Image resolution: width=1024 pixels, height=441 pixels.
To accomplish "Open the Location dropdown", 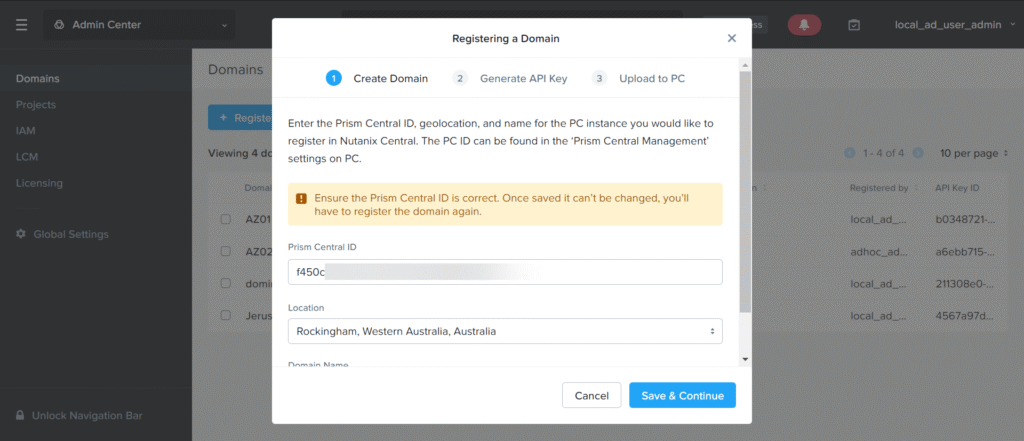I will [504, 331].
